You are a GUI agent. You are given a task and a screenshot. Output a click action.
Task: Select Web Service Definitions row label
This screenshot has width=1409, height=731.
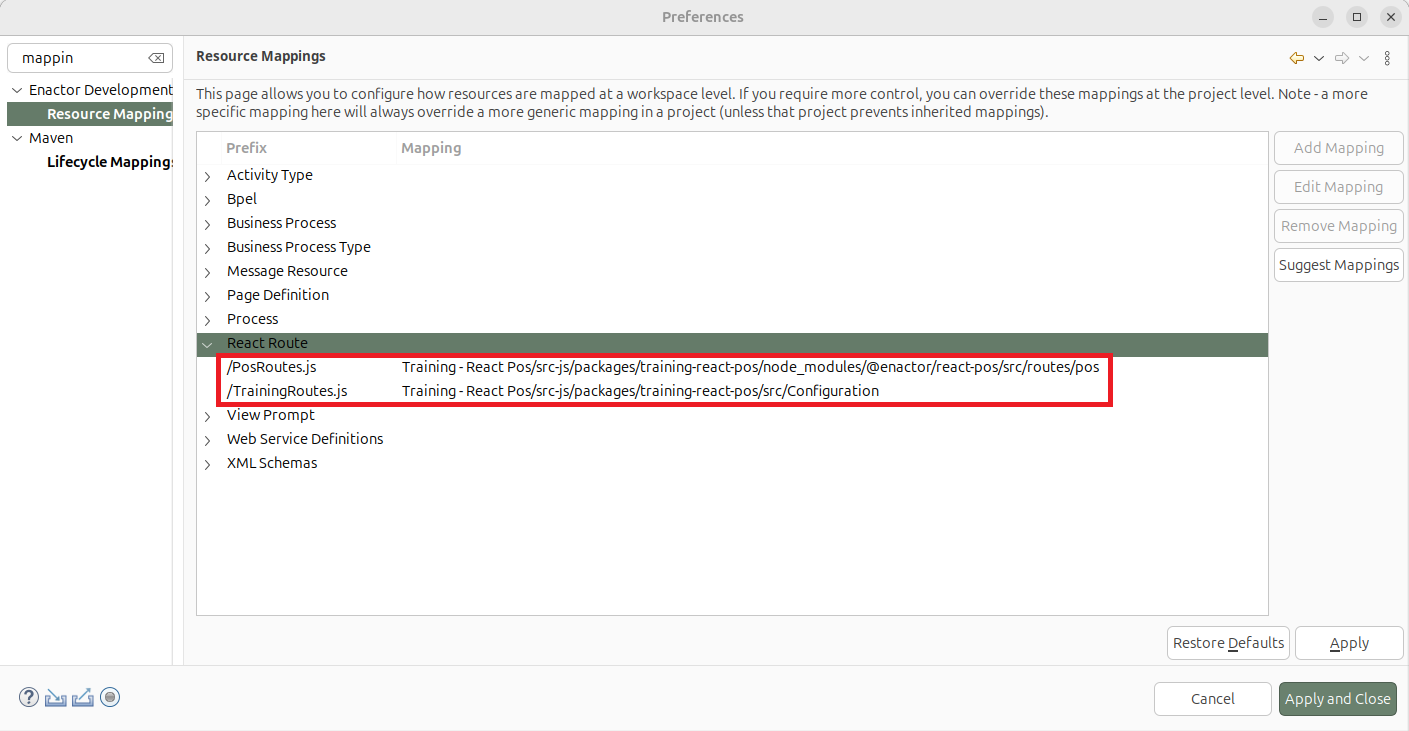(305, 439)
